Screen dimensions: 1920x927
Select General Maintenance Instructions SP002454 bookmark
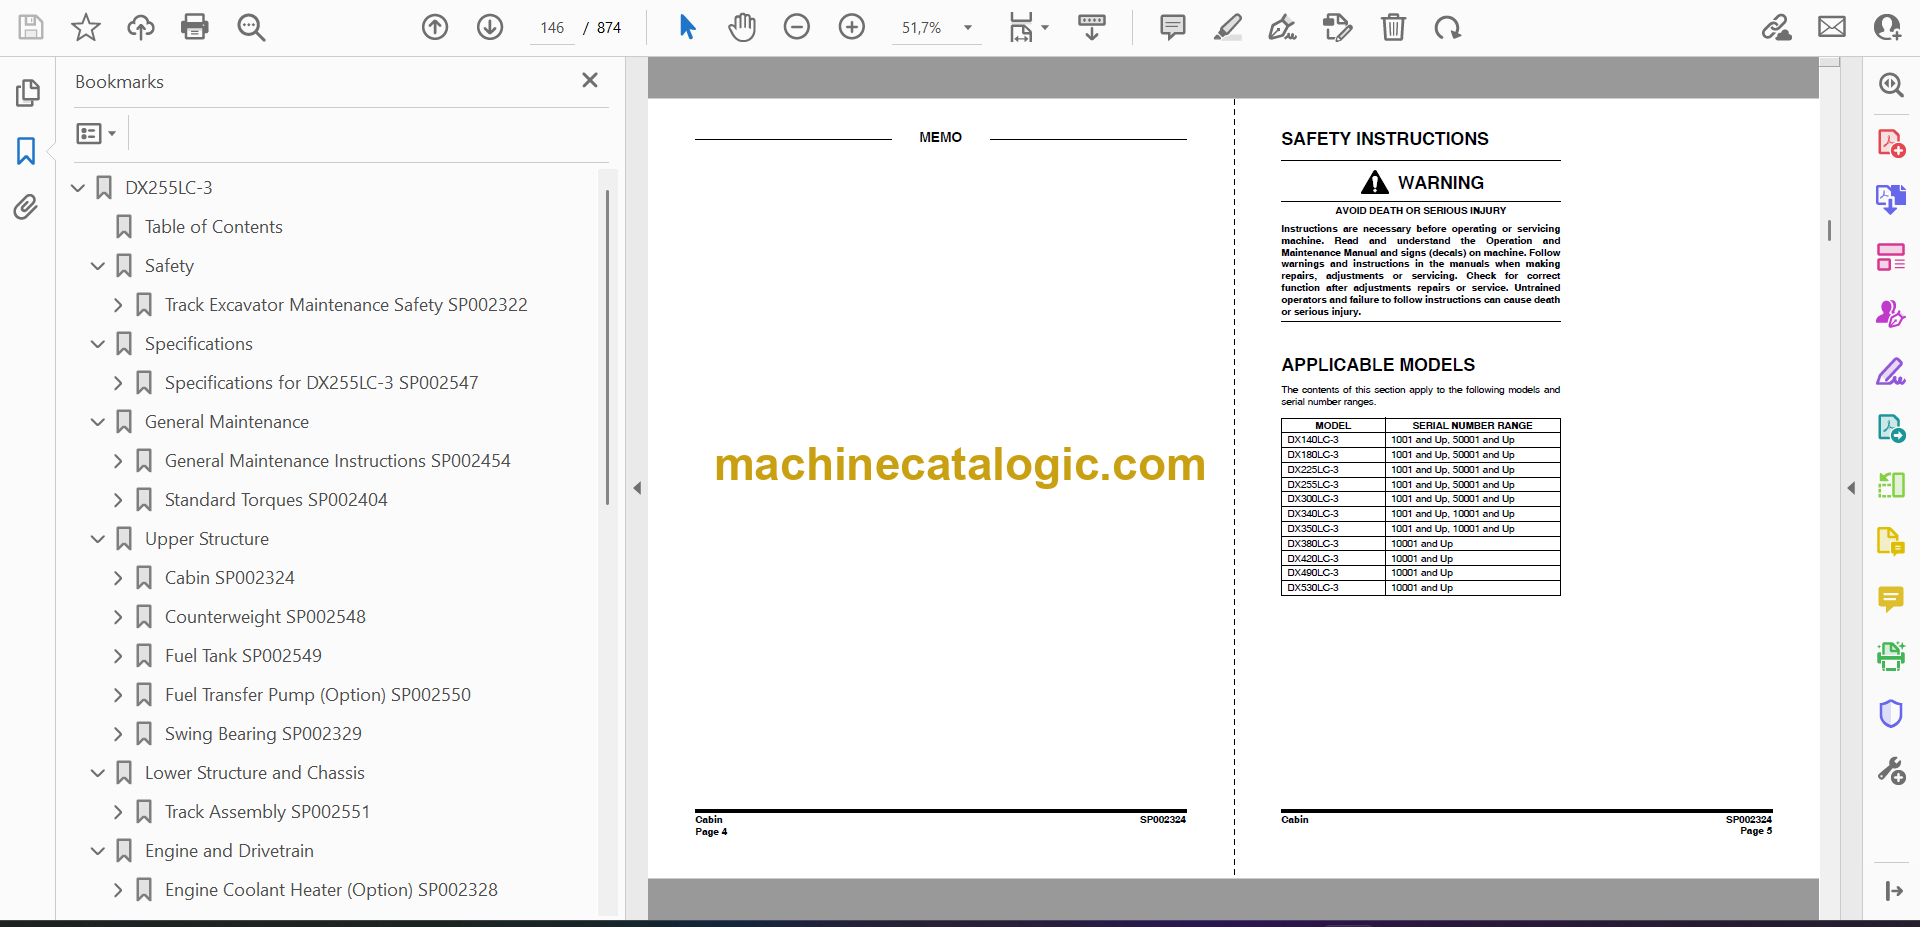click(x=337, y=461)
